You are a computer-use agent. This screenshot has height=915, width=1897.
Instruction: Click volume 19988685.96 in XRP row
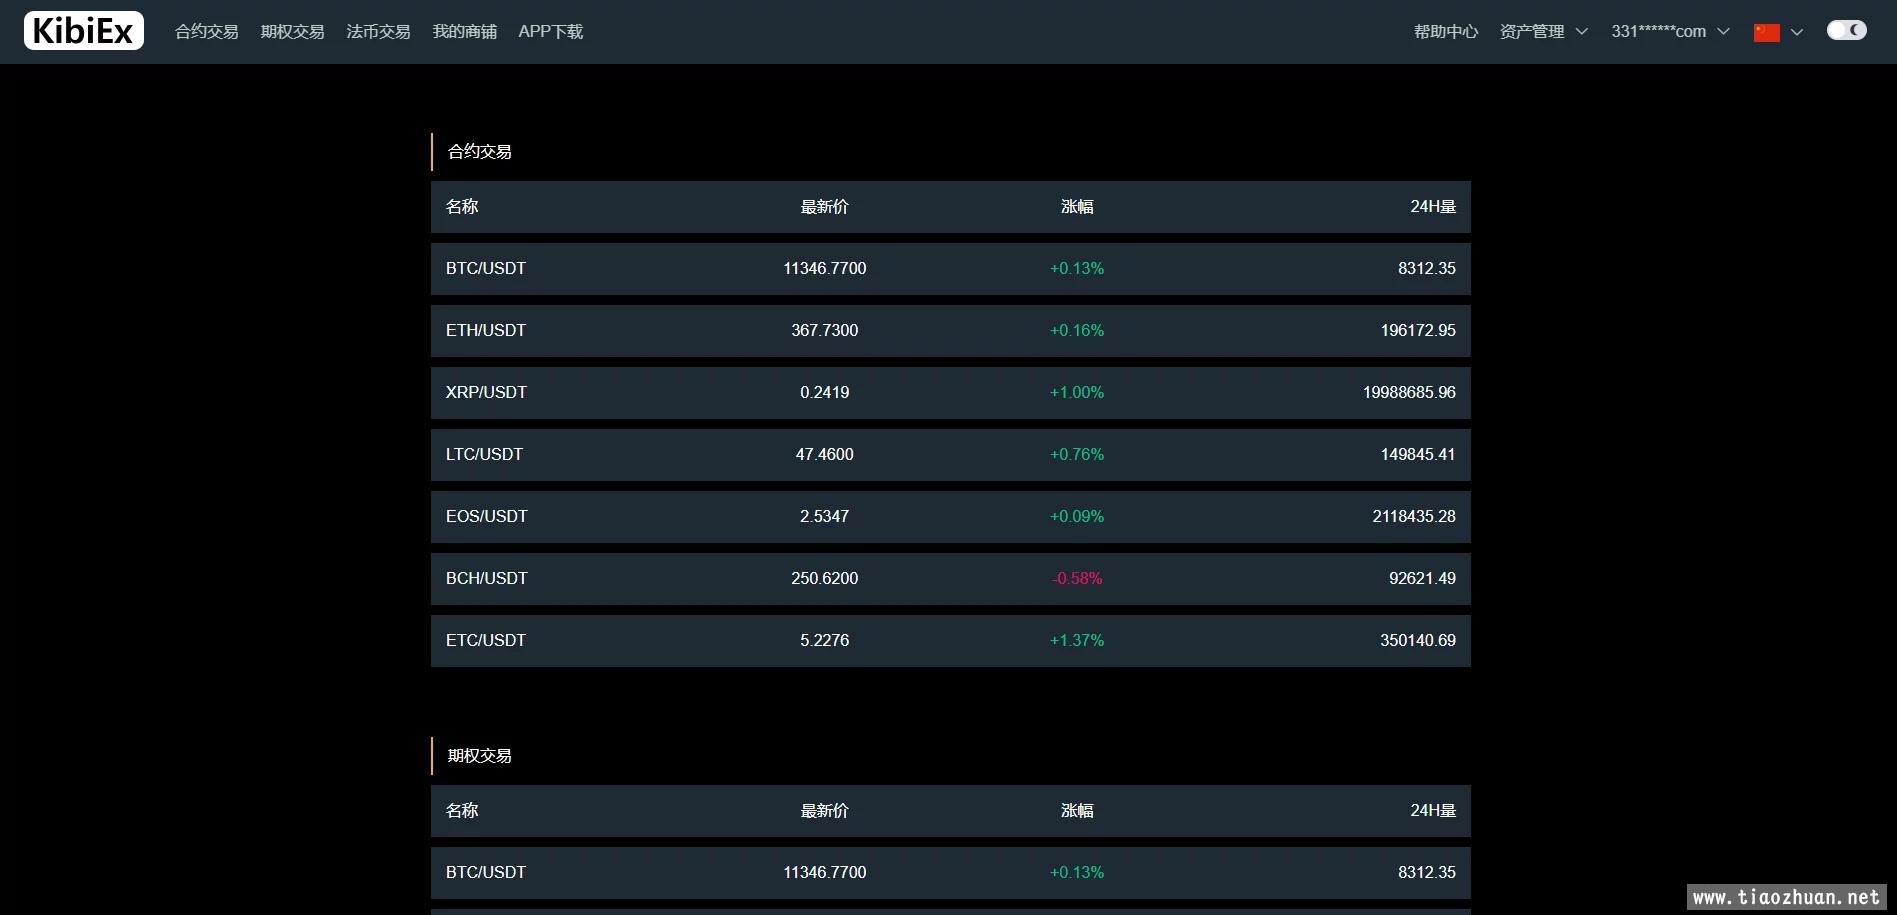pyautogui.click(x=1409, y=393)
